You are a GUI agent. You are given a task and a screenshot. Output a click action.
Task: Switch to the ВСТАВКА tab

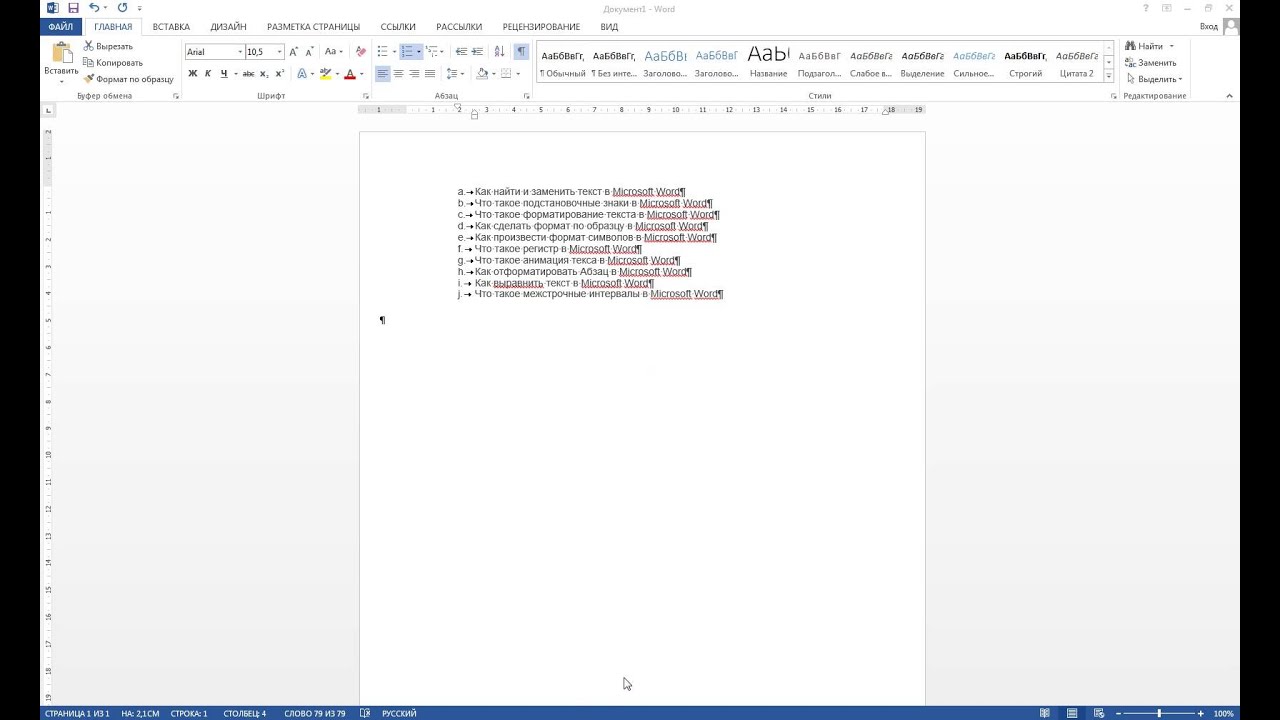171,27
